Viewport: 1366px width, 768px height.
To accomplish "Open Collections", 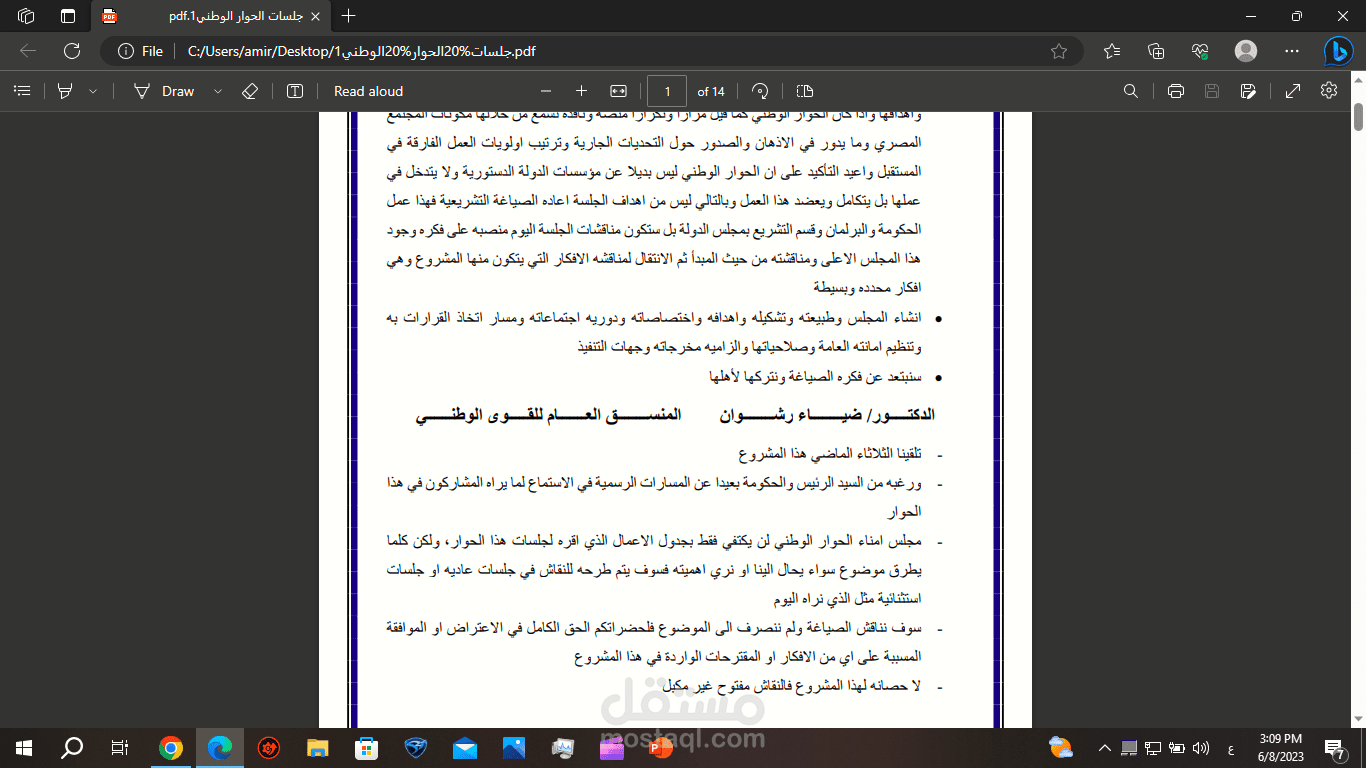I will pyautogui.click(x=1156, y=51).
